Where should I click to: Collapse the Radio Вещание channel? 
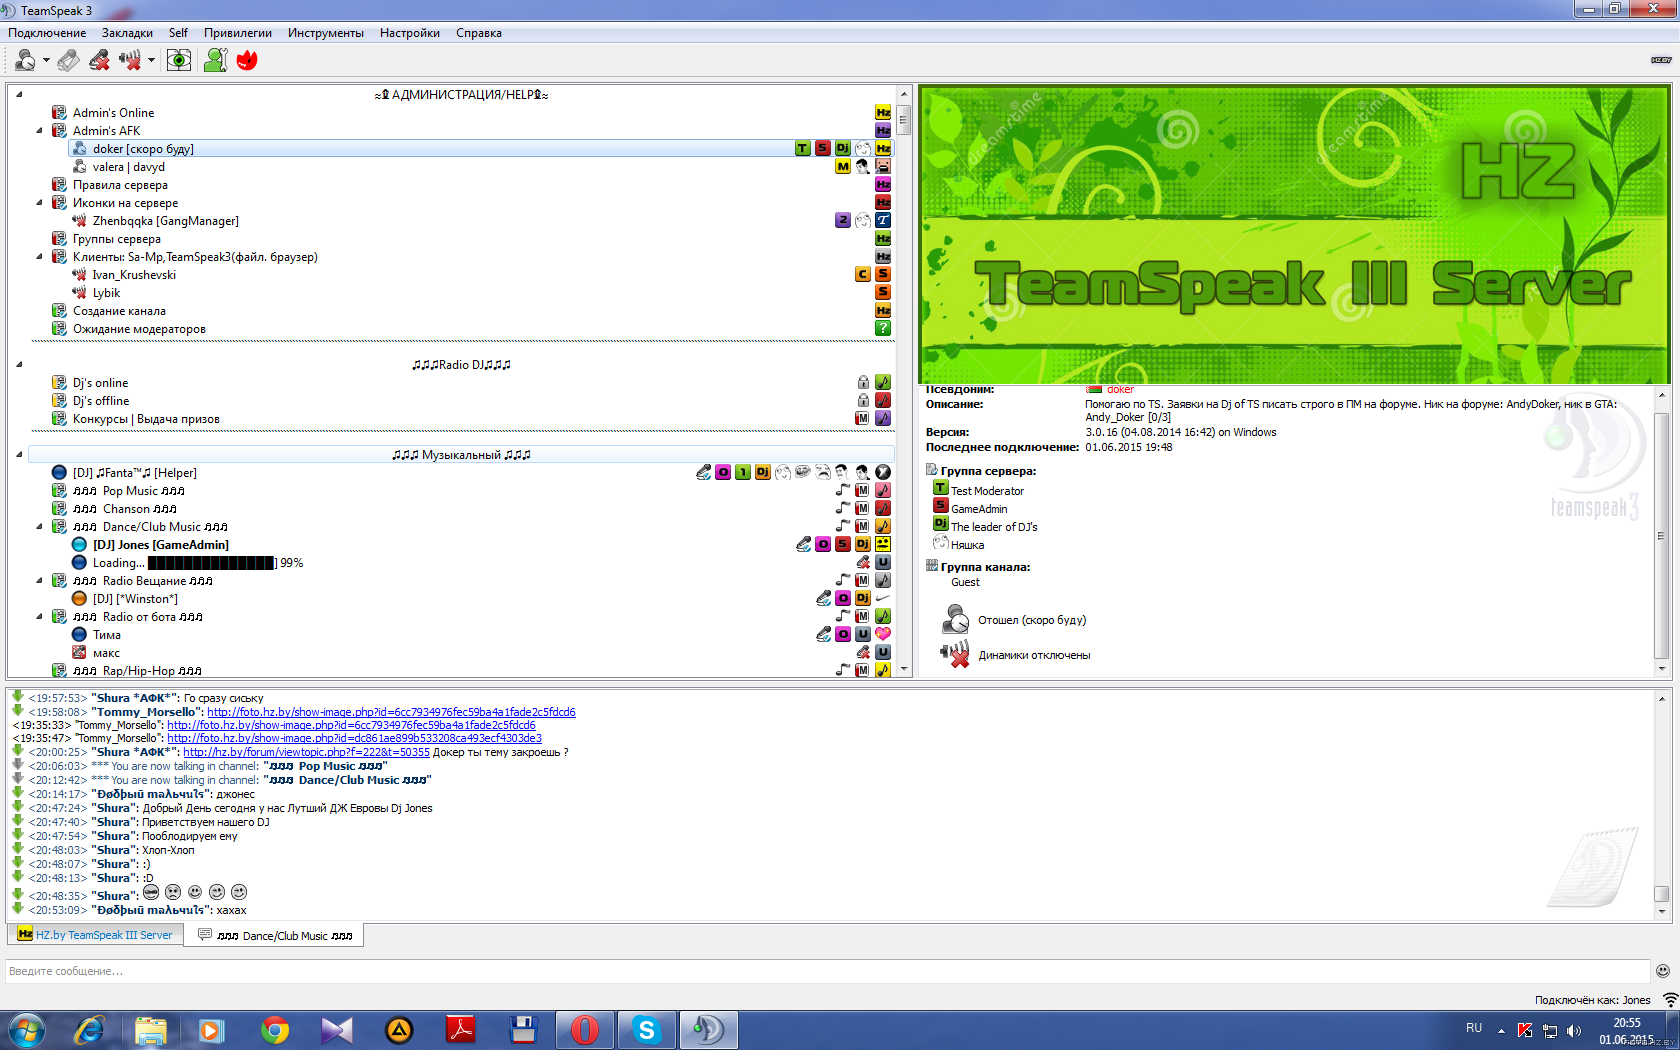[39, 581]
